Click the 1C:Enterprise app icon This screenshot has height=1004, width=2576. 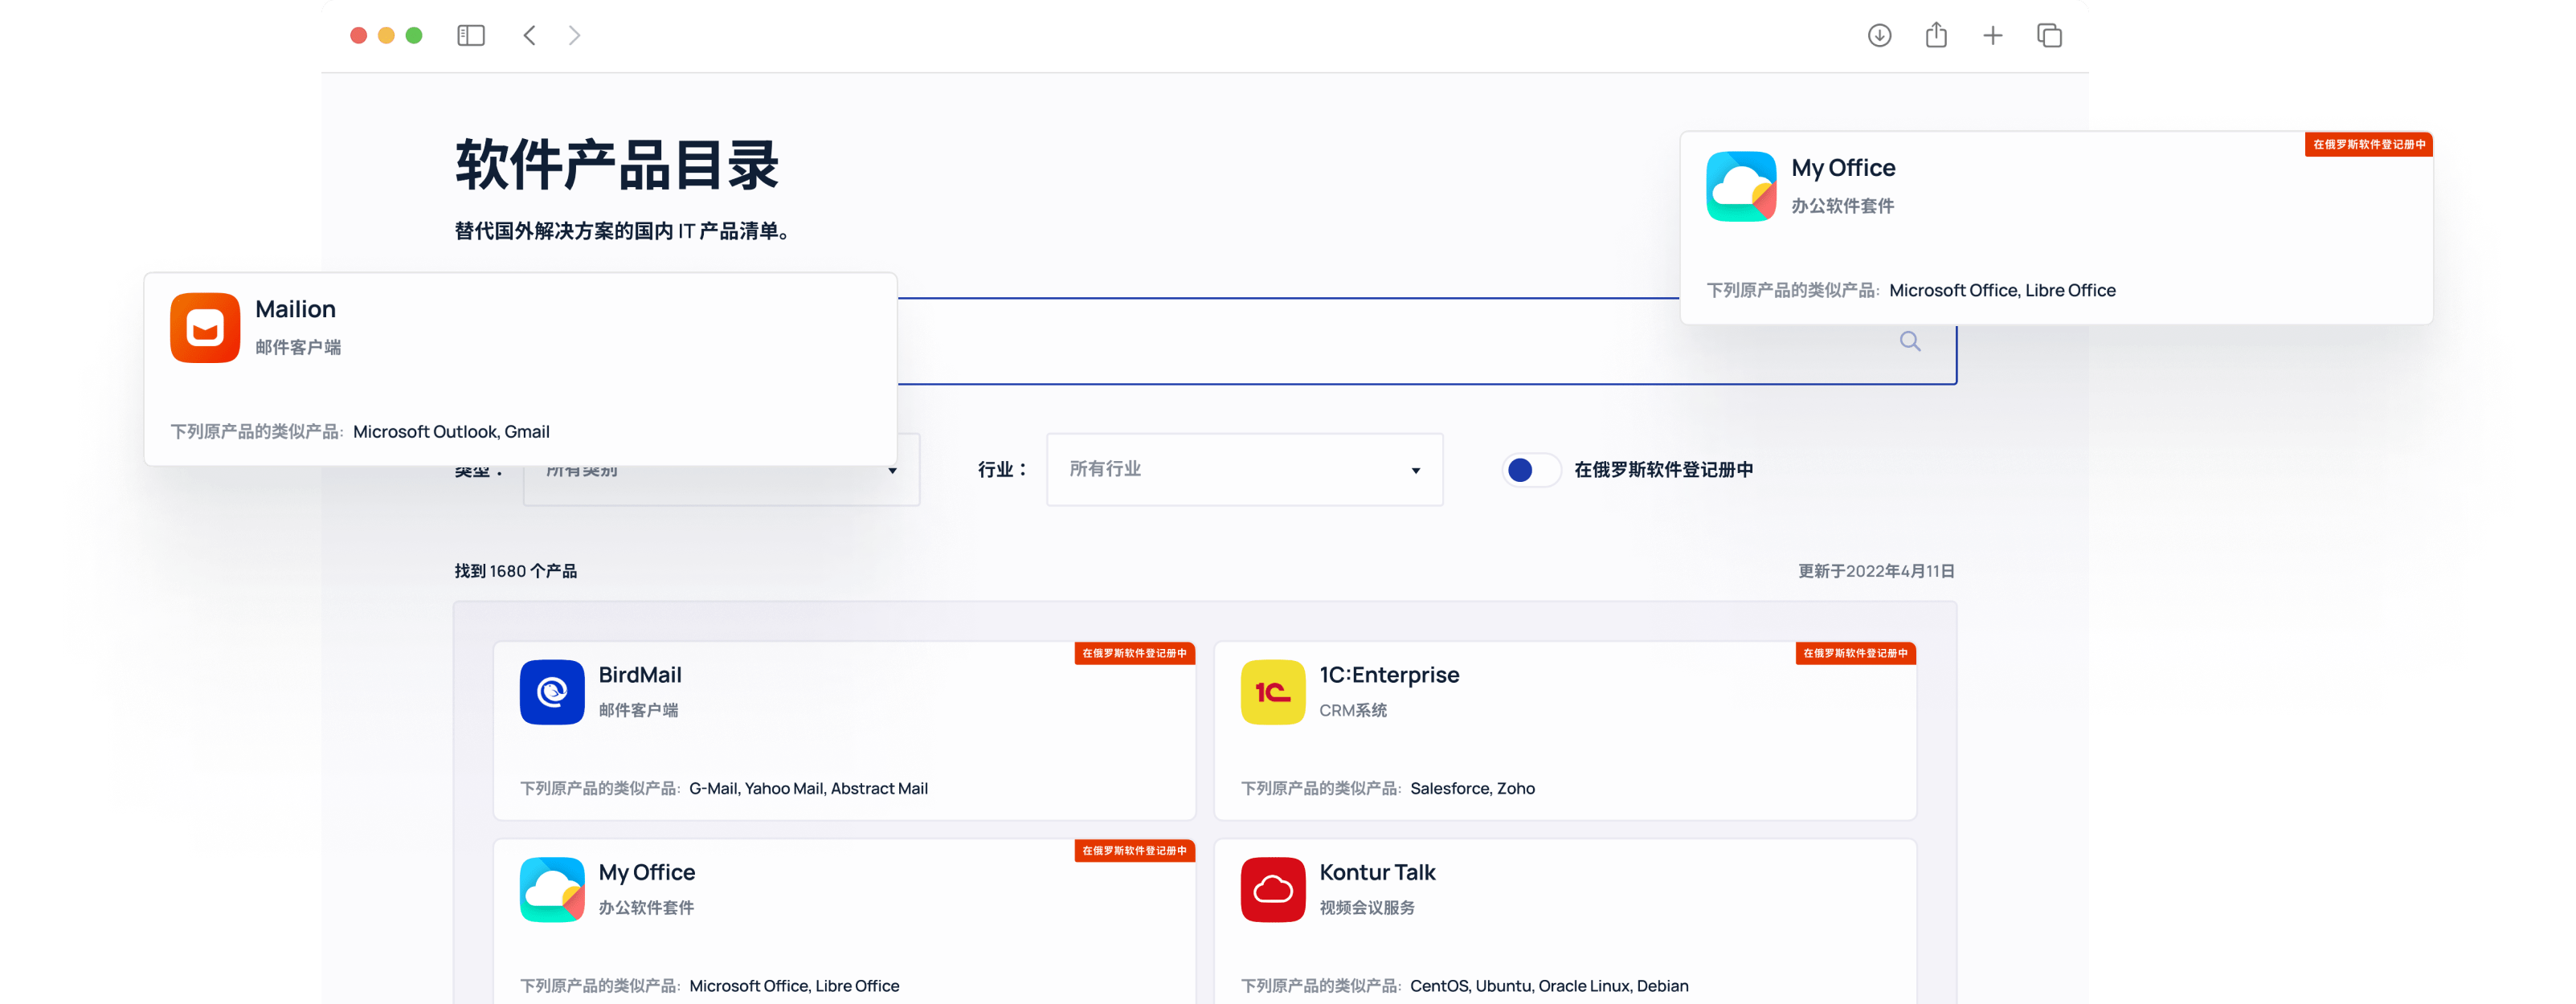pyautogui.click(x=1273, y=691)
